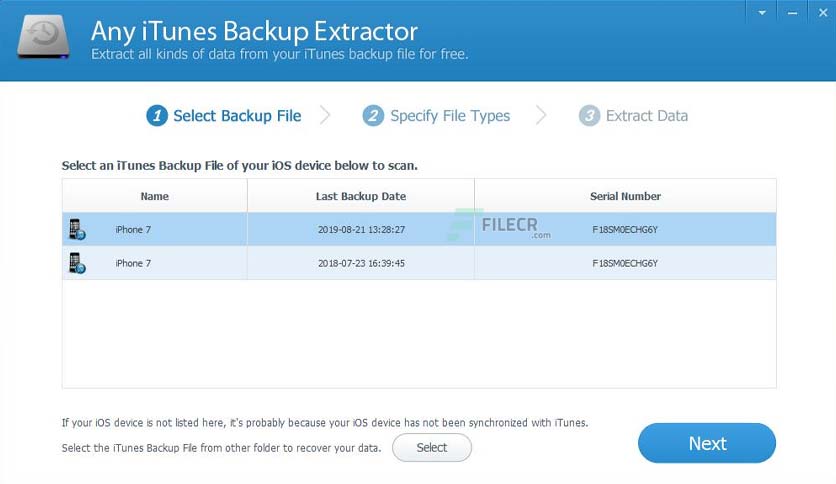Click device icon of 2019-08-21 backup row
The height and width of the screenshot is (484, 836).
tap(77, 229)
